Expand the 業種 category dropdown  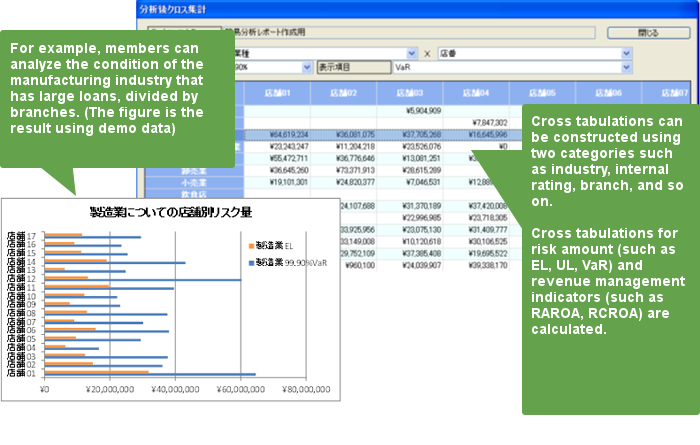tap(411, 52)
